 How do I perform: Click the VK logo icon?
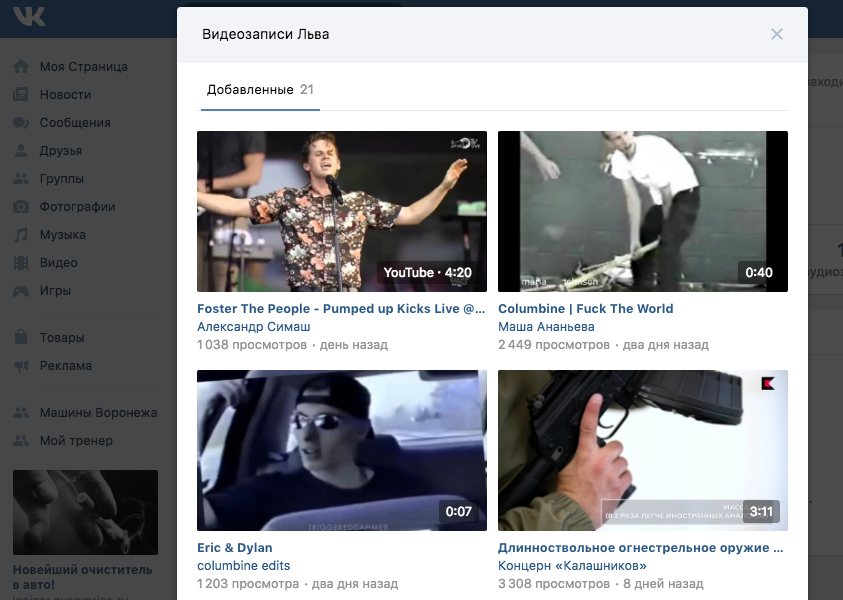(x=29, y=17)
